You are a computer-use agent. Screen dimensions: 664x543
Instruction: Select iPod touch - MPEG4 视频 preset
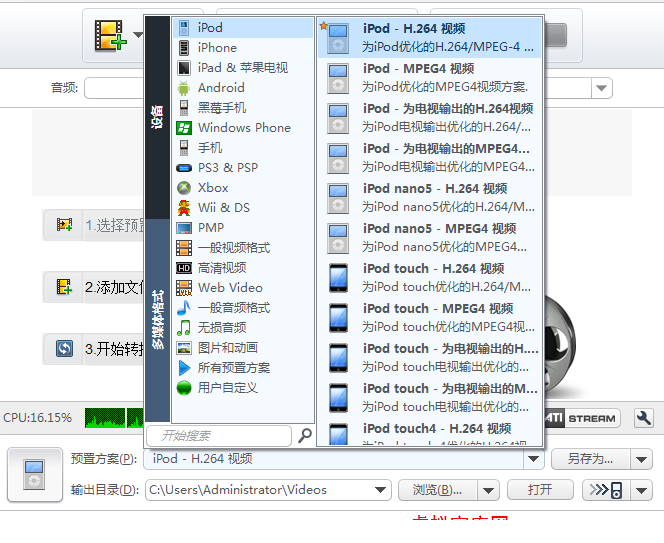coord(429,318)
